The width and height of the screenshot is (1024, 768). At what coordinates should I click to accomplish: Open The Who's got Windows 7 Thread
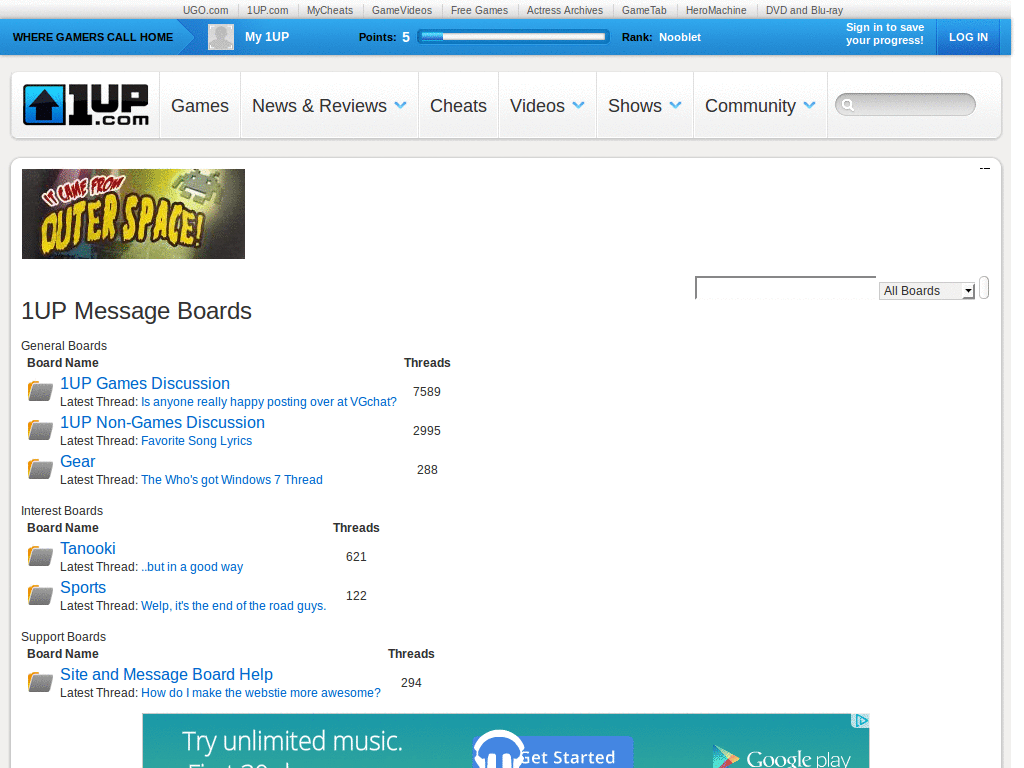click(x=232, y=480)
